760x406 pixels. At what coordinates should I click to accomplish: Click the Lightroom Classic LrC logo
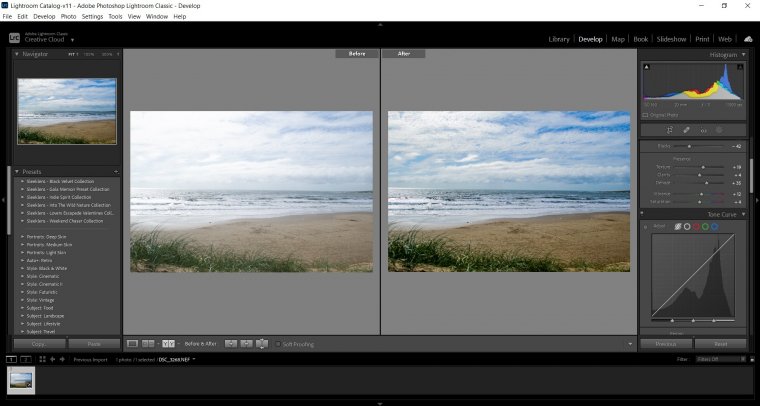point(15,38)
